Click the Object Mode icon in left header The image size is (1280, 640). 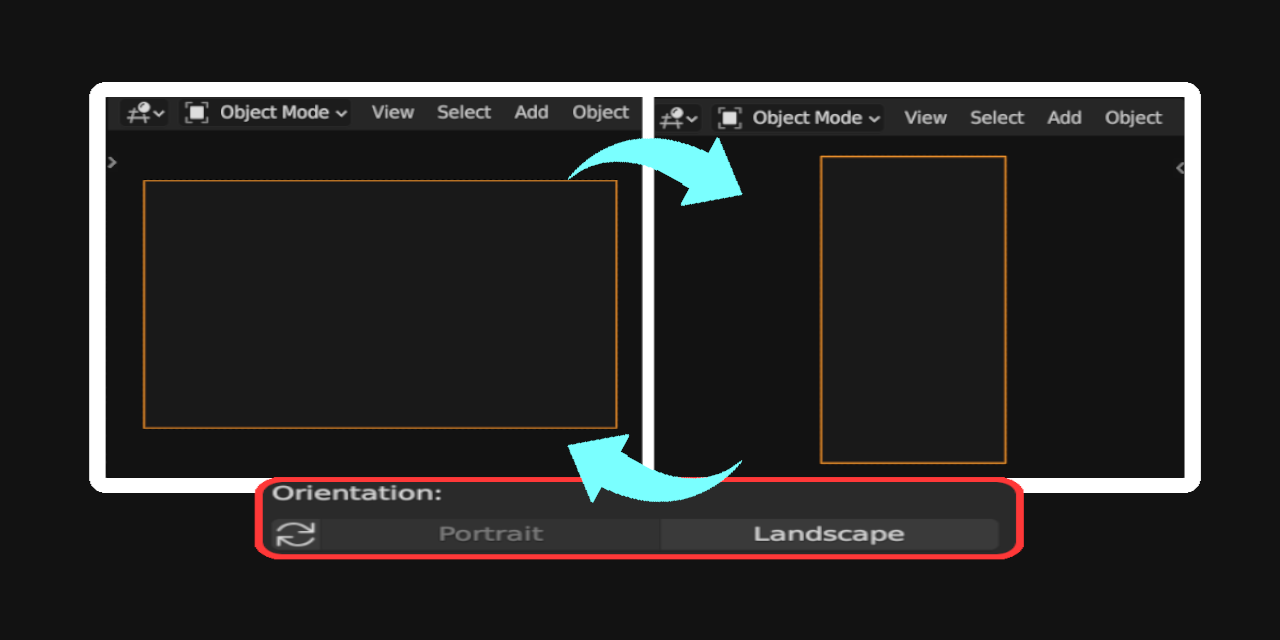[x=196, y=112]
